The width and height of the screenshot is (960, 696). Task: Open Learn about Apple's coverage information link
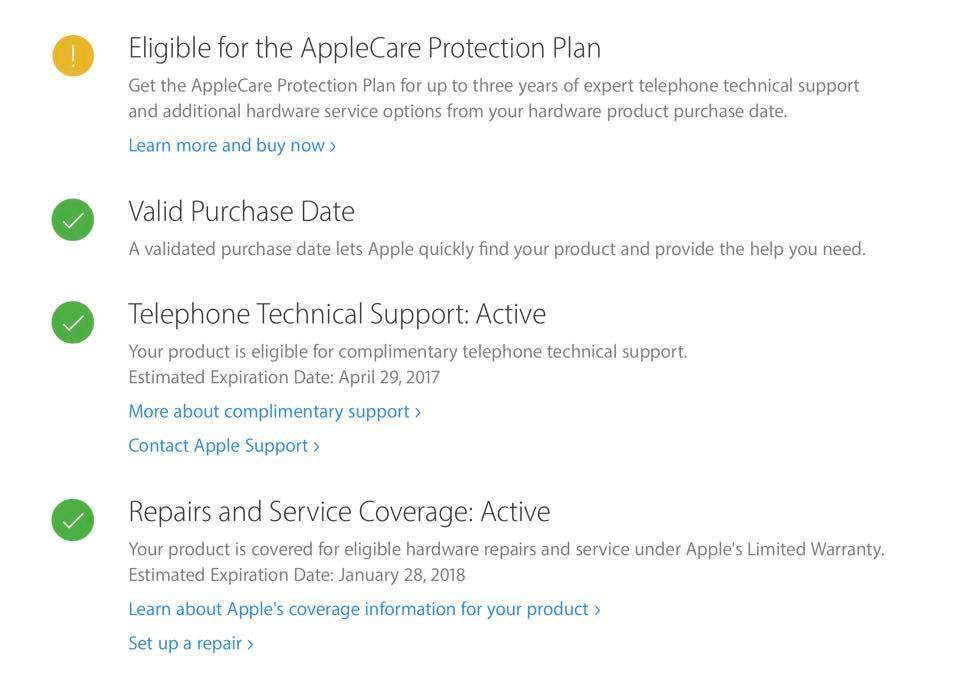[364, 610]
